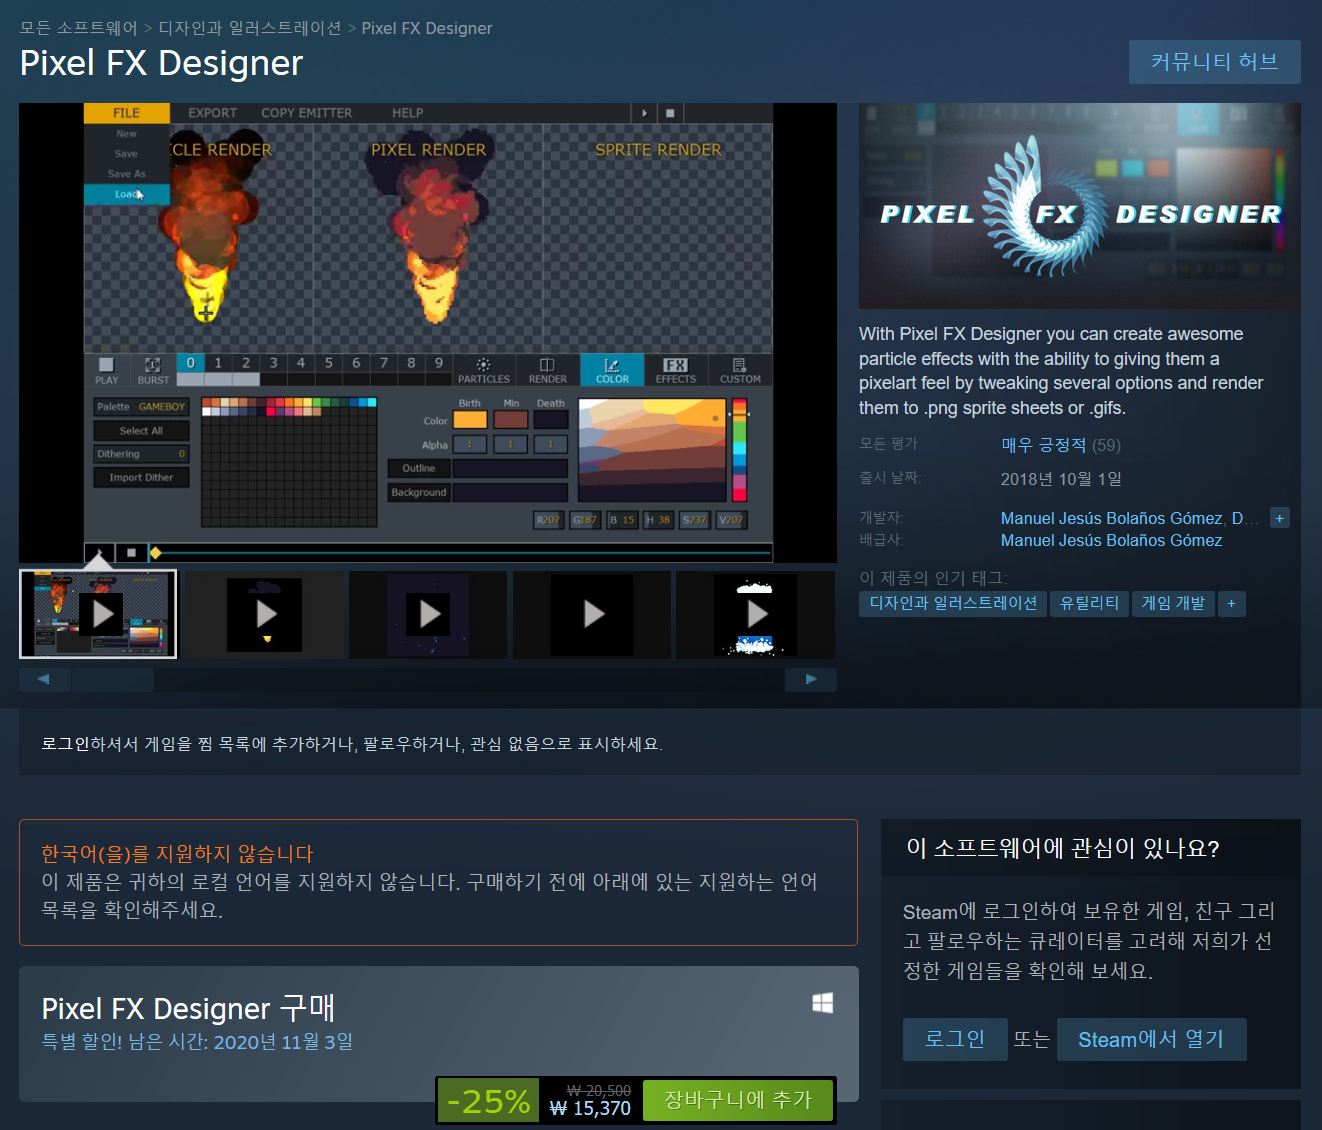The image size is (1322, 1130).
Task: Select the 디자인과 일러스트레이션 tag
Action: tap(953, 603)
